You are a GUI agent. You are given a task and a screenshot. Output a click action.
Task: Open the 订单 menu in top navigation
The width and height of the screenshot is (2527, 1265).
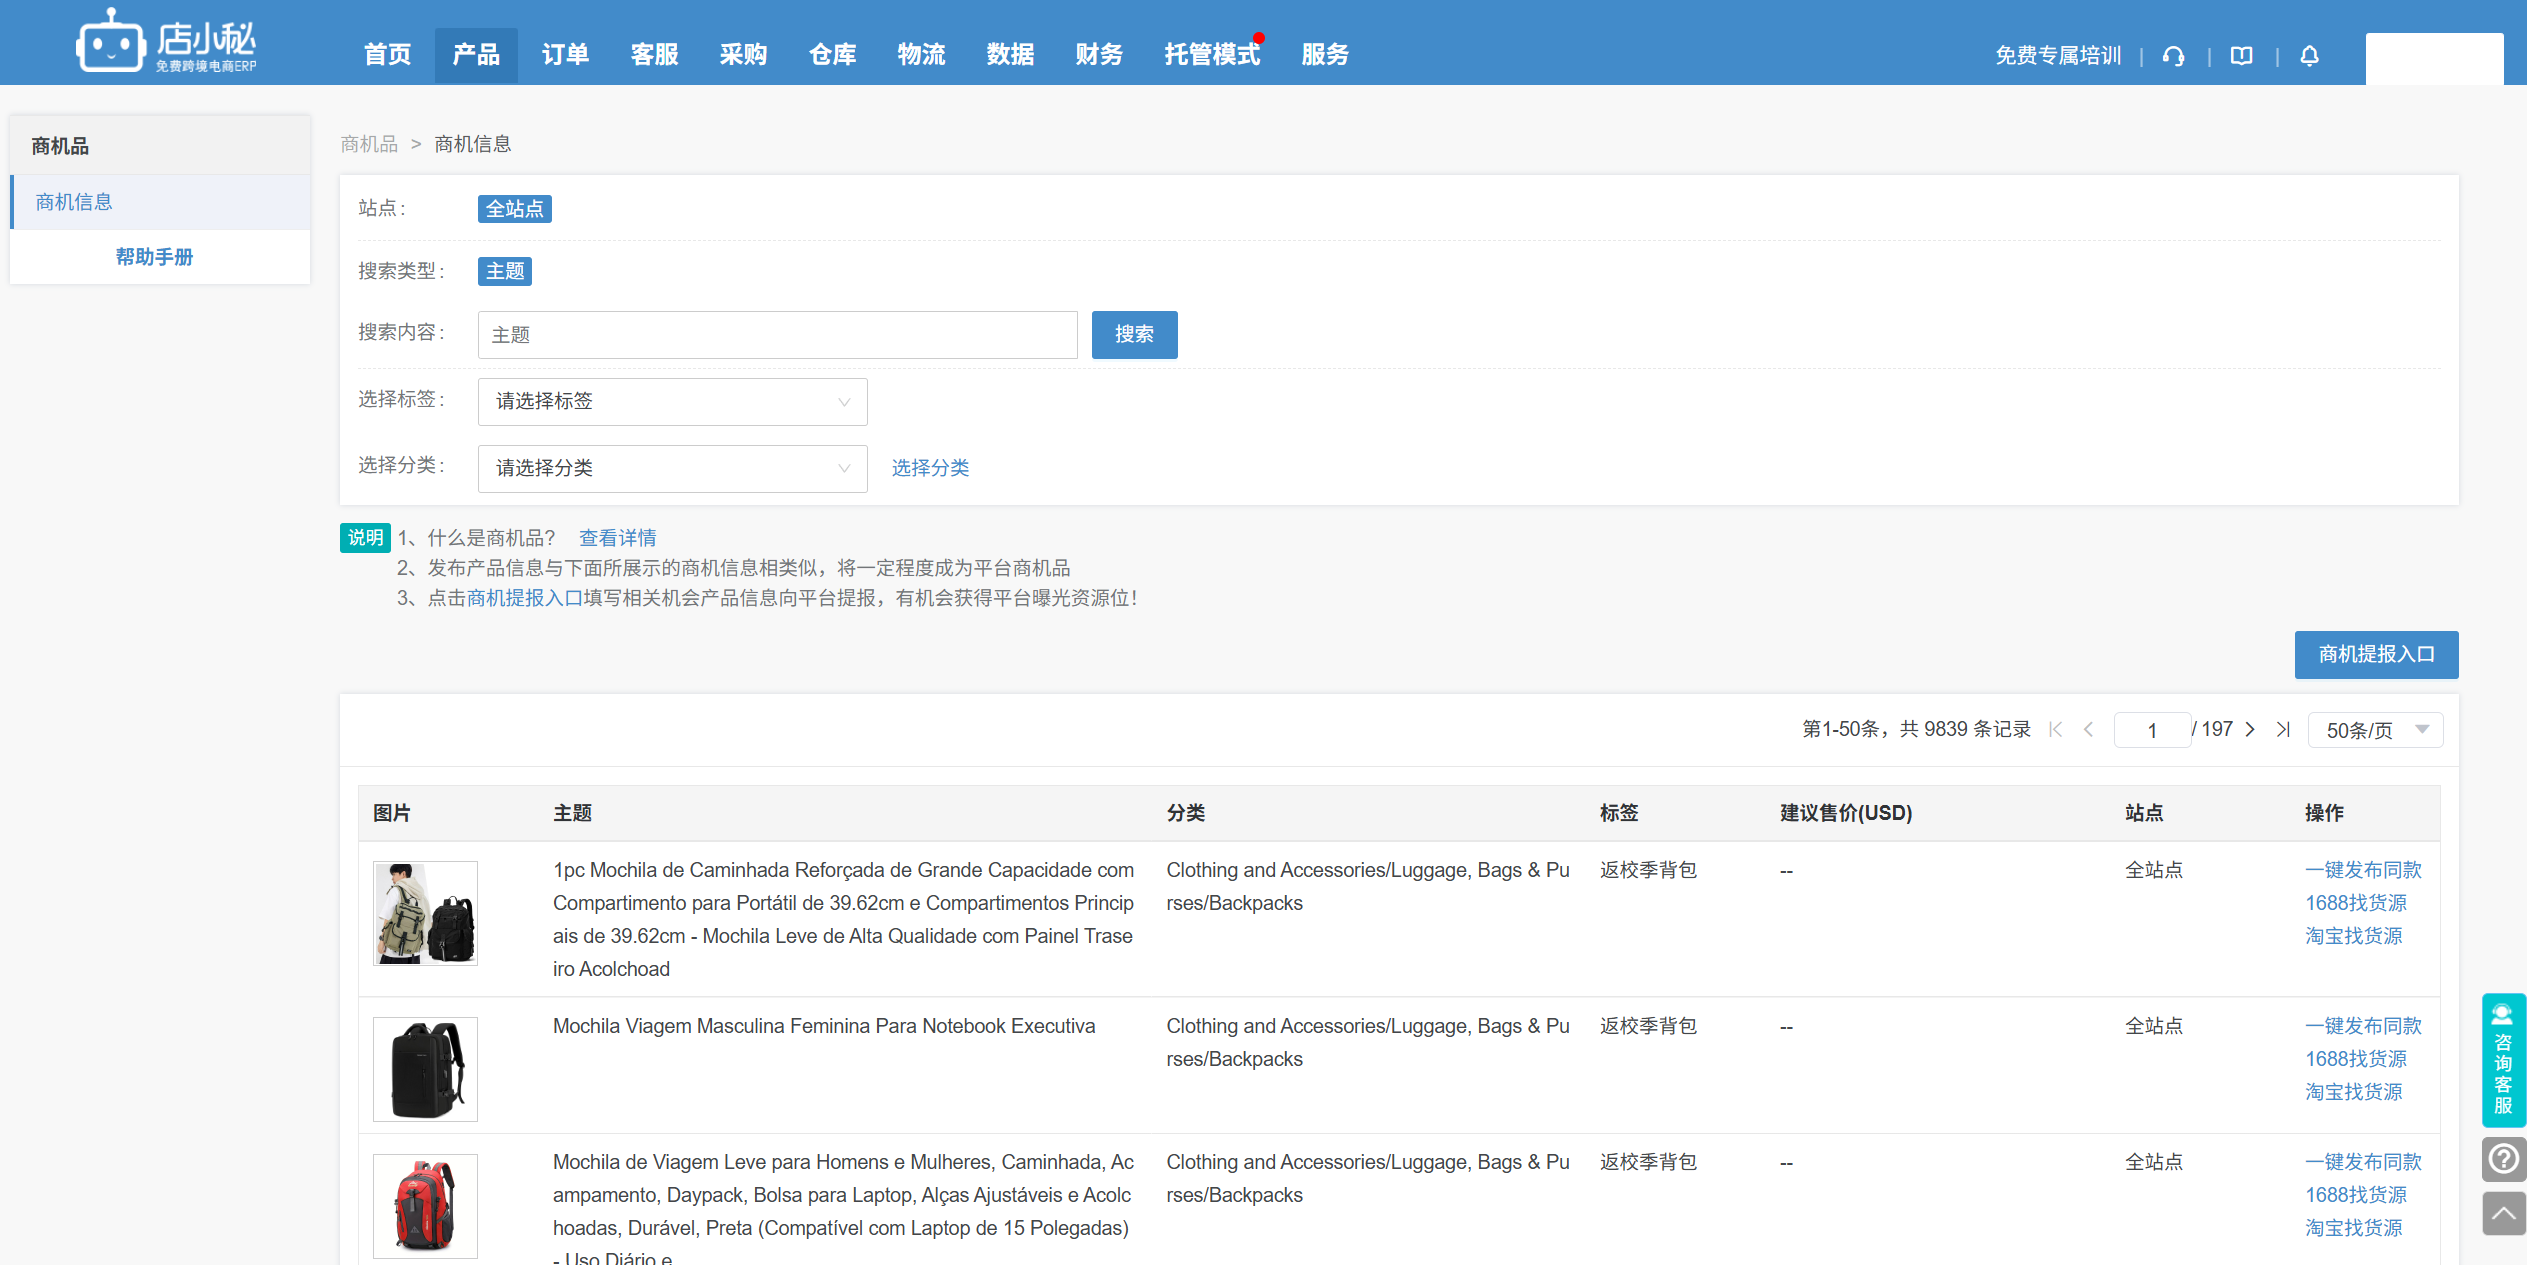coord(565,55)
